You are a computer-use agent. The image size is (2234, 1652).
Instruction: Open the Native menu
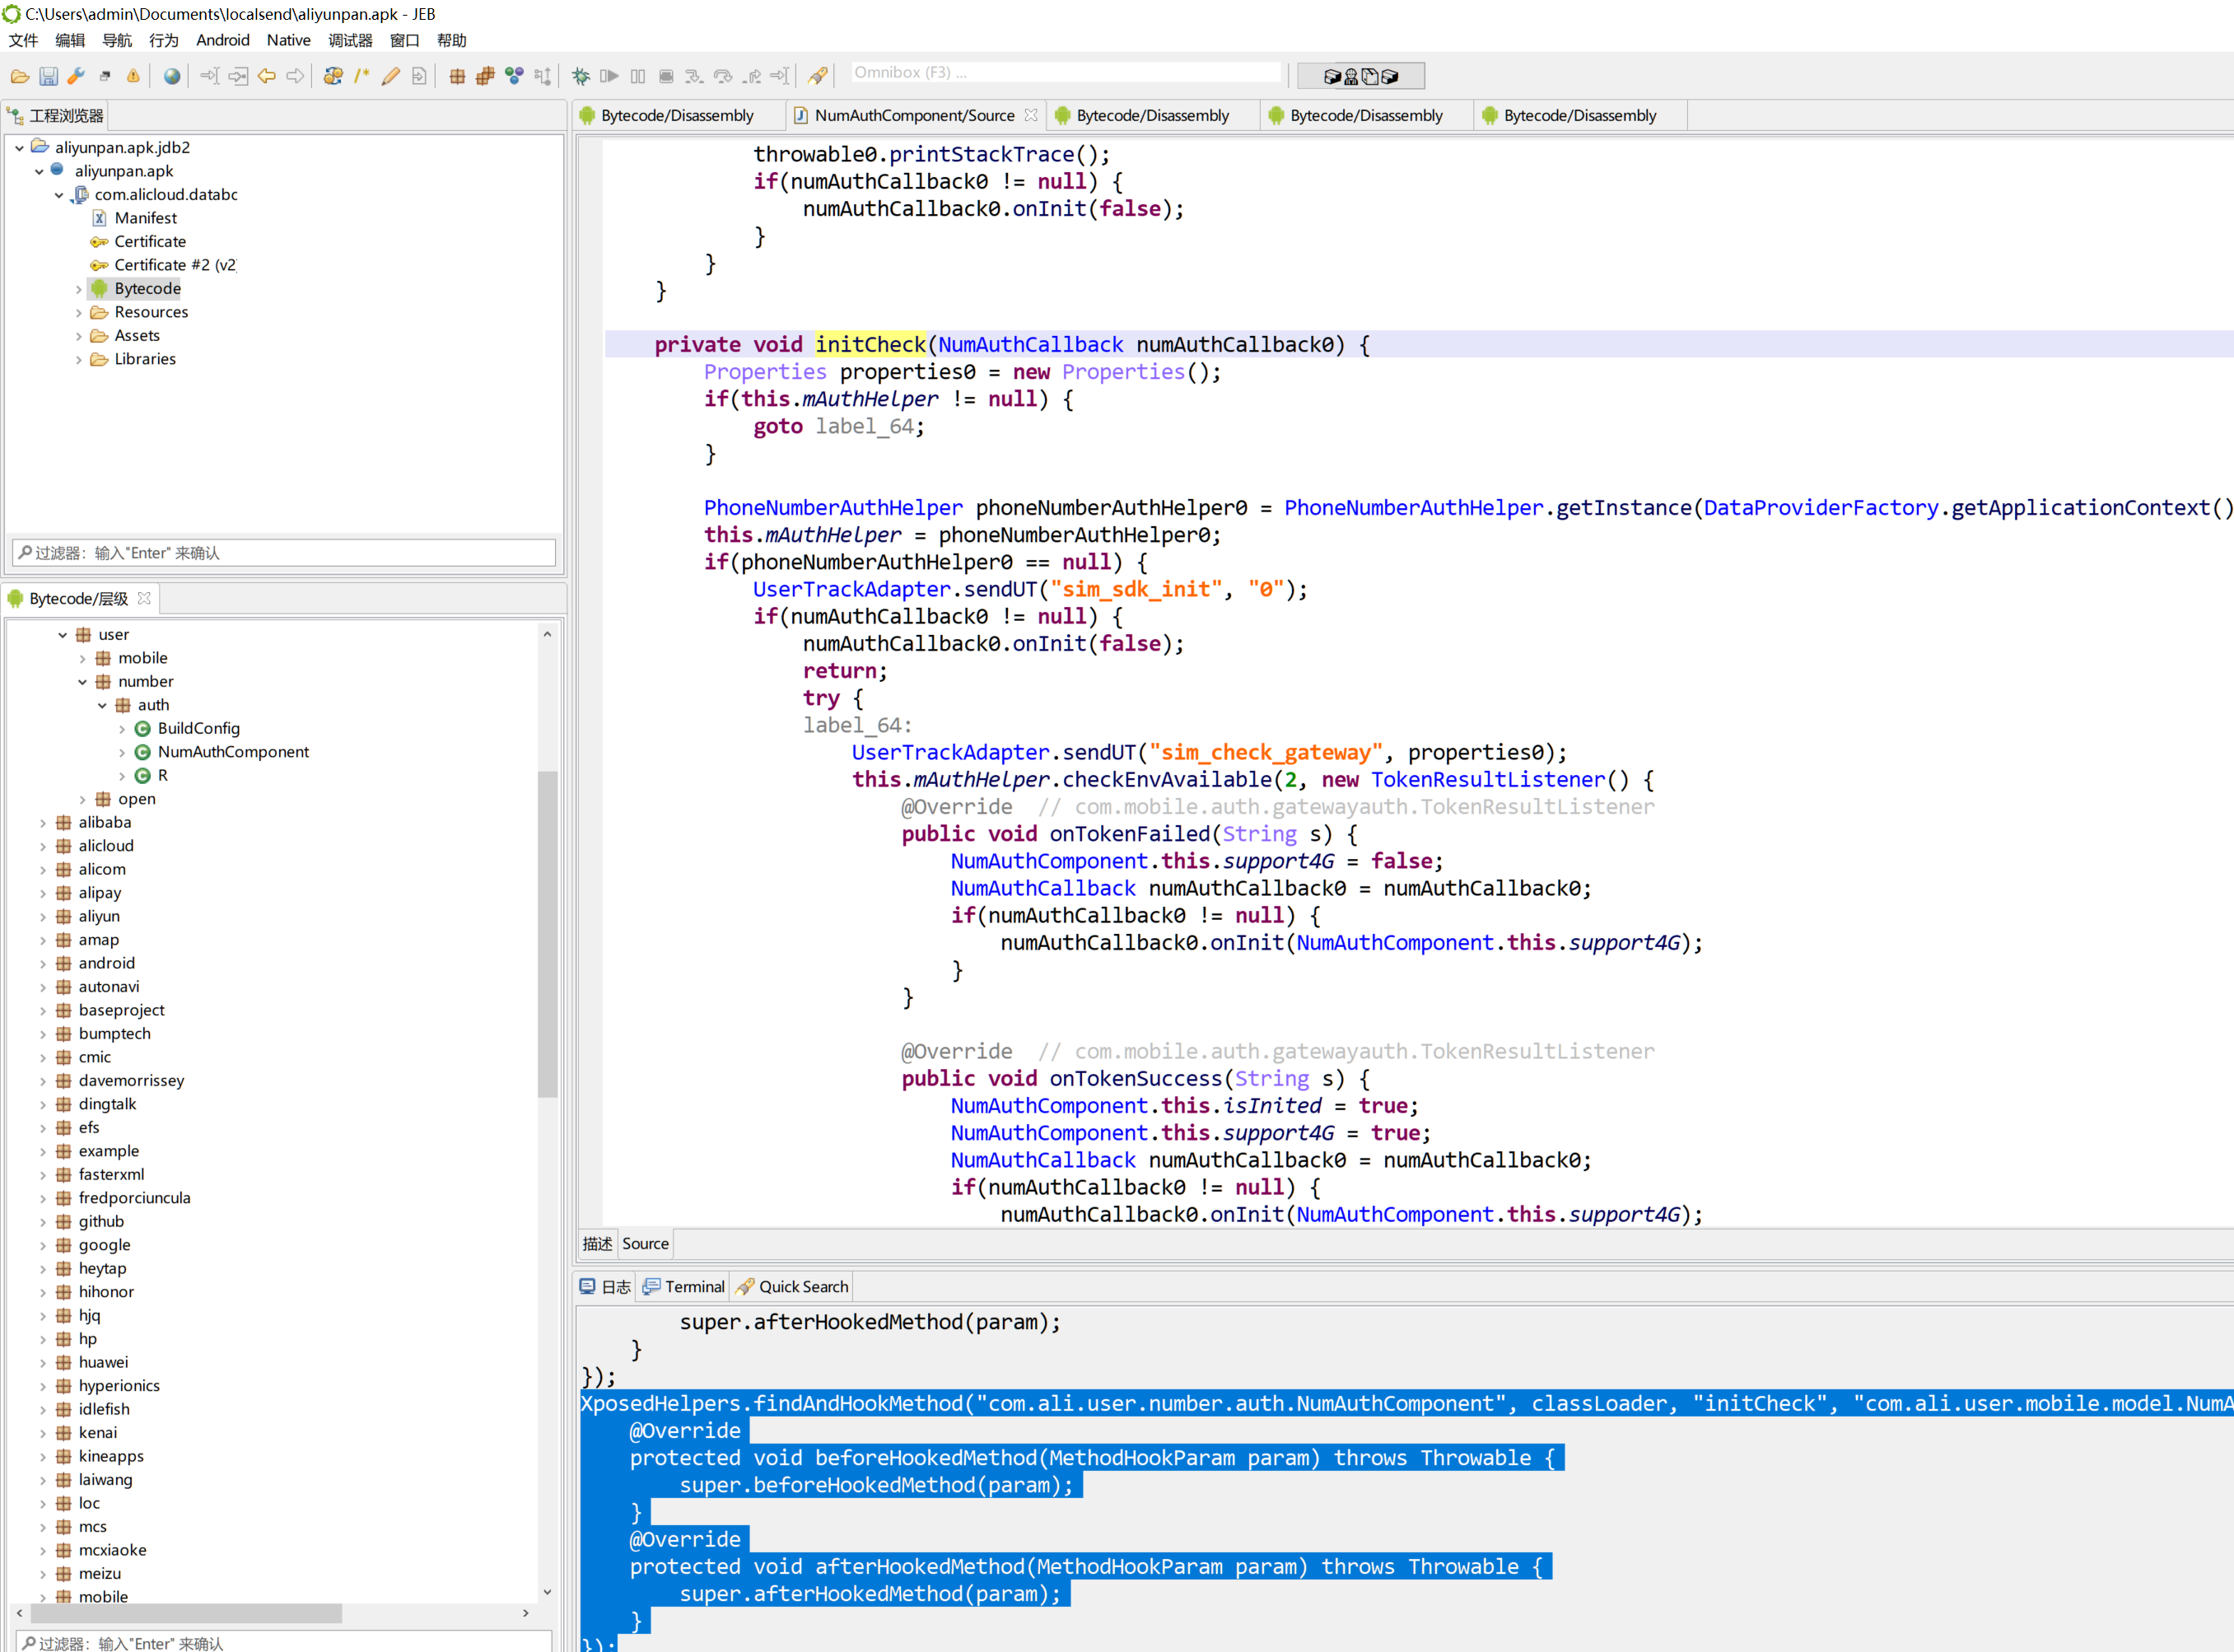point(288,40)
